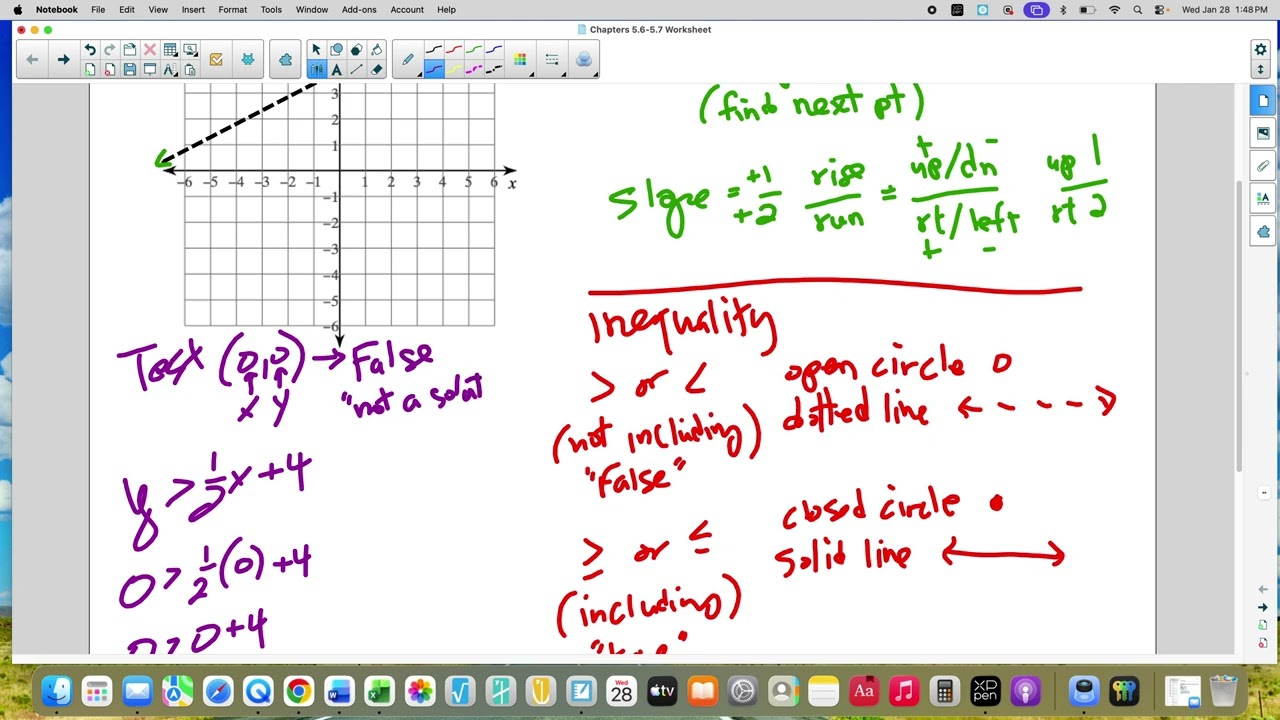Toggle Bluetooth menu bar icon

(x=1063, y=10)
